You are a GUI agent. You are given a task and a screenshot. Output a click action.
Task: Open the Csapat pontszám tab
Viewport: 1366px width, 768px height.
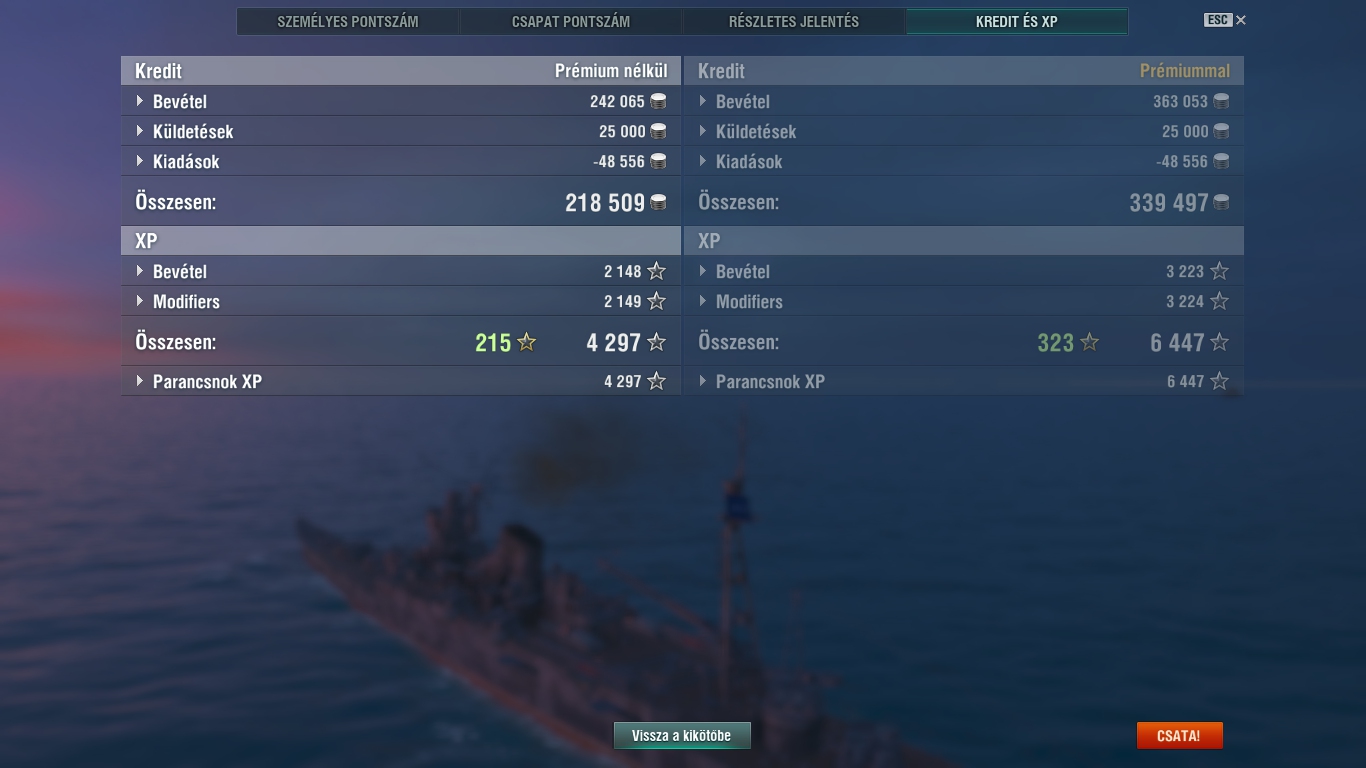pos(571,21)
